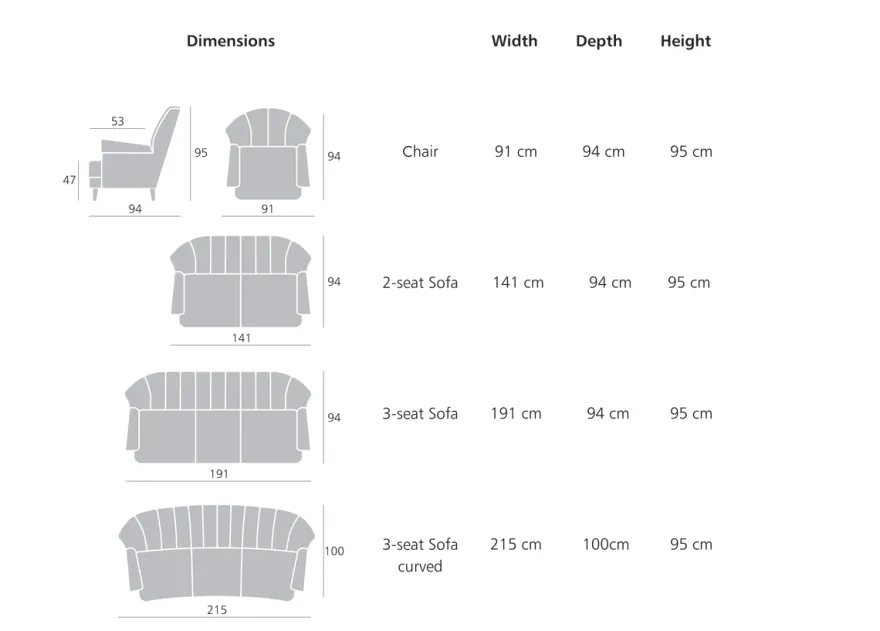Click the Chair row label
This screenshot has width=880, height=631.
[x=420, y=152]
